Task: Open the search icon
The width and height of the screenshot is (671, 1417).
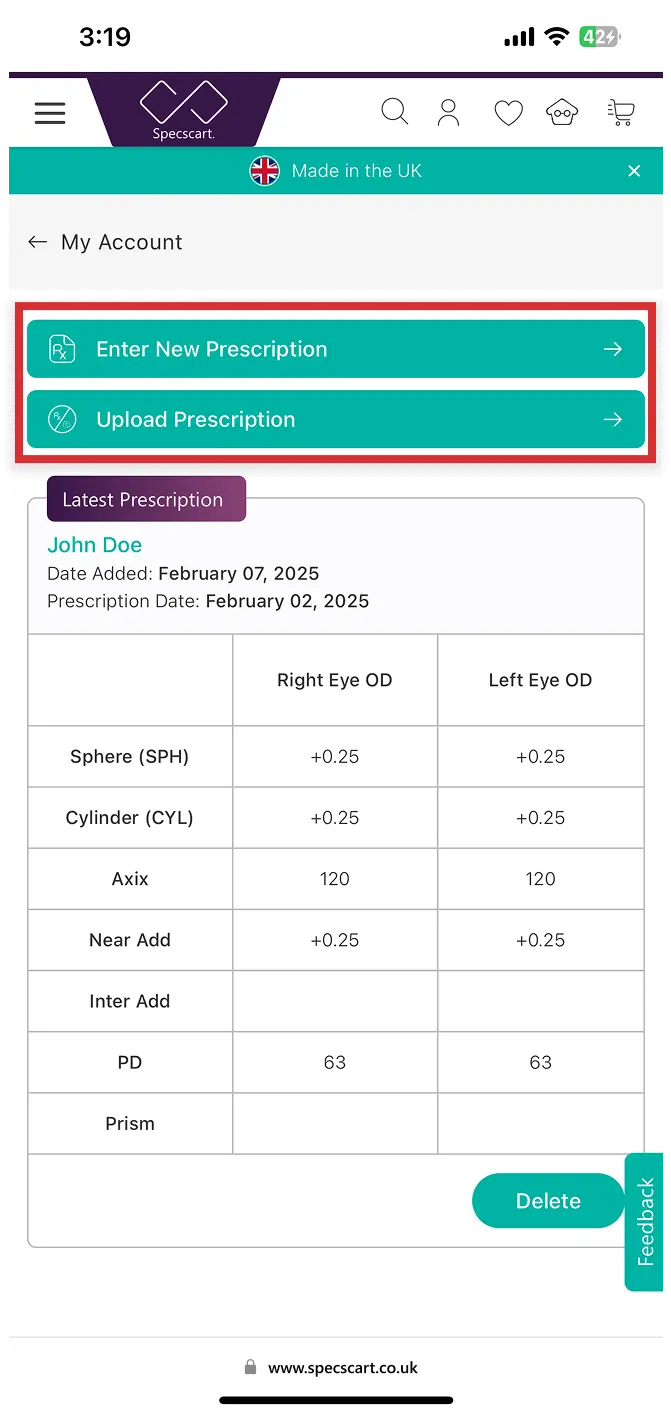Action: [394, 111]
